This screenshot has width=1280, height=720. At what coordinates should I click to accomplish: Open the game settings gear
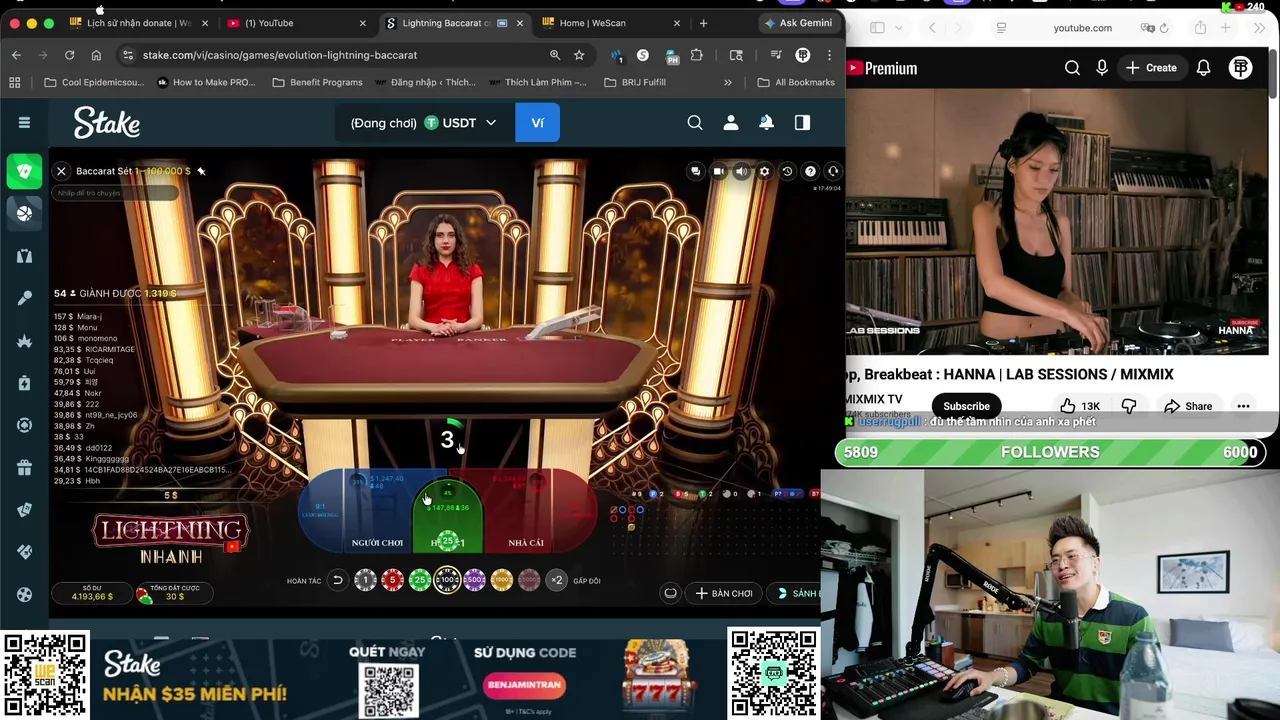click(x=764, y=171)
